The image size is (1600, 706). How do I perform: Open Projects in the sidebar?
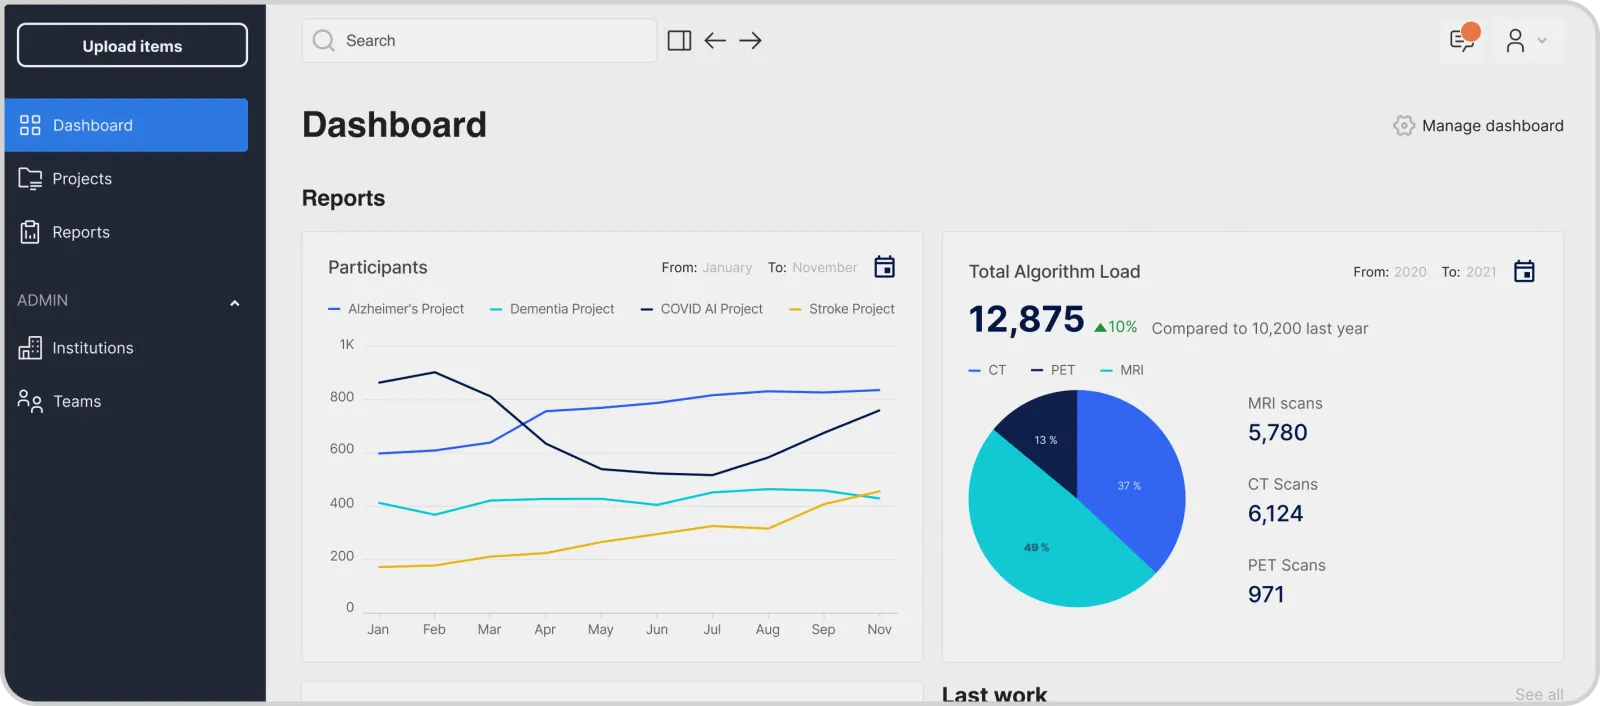point(82,179)
